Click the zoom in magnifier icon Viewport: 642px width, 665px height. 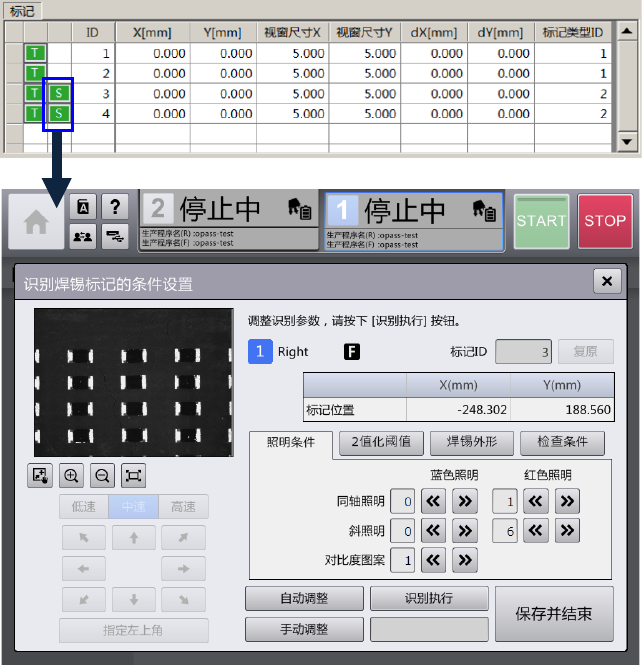71,475
